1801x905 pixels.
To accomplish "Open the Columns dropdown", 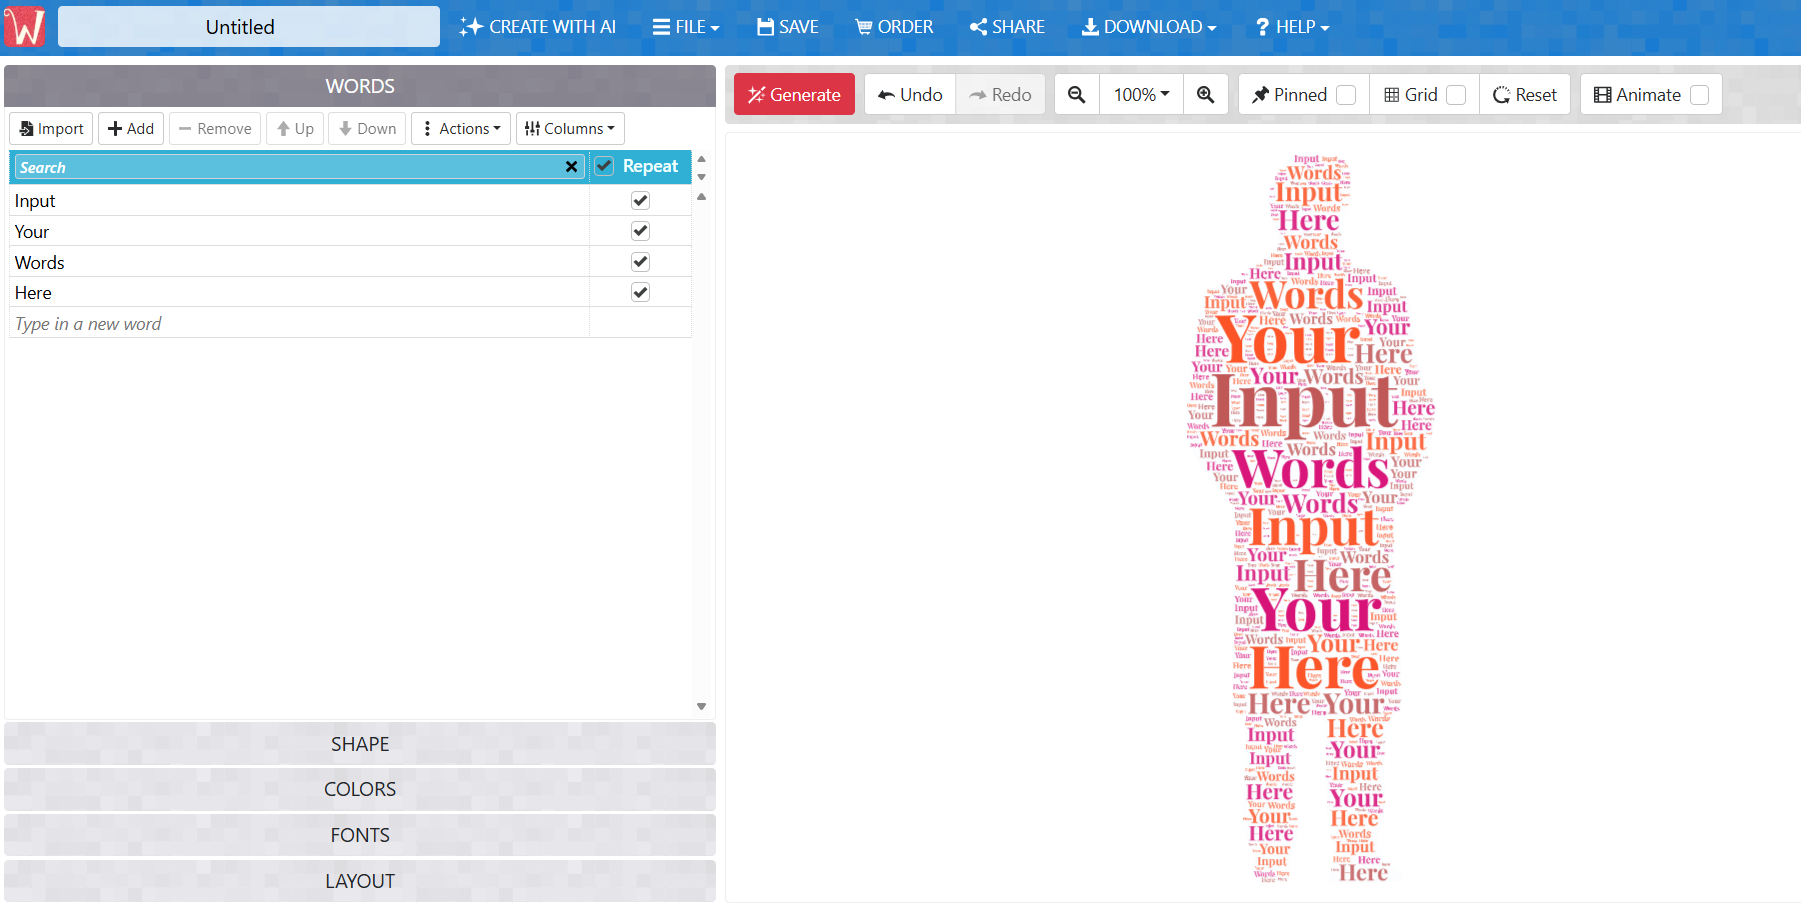I will 570,128.
